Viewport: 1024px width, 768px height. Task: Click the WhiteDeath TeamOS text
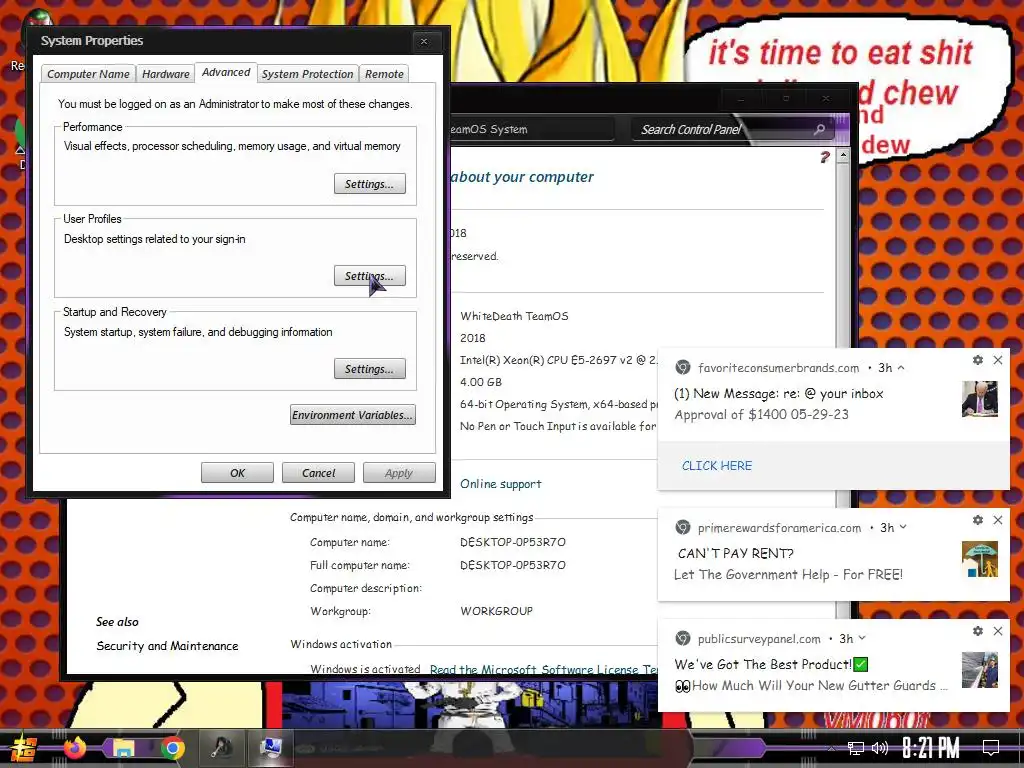[514, 316]
